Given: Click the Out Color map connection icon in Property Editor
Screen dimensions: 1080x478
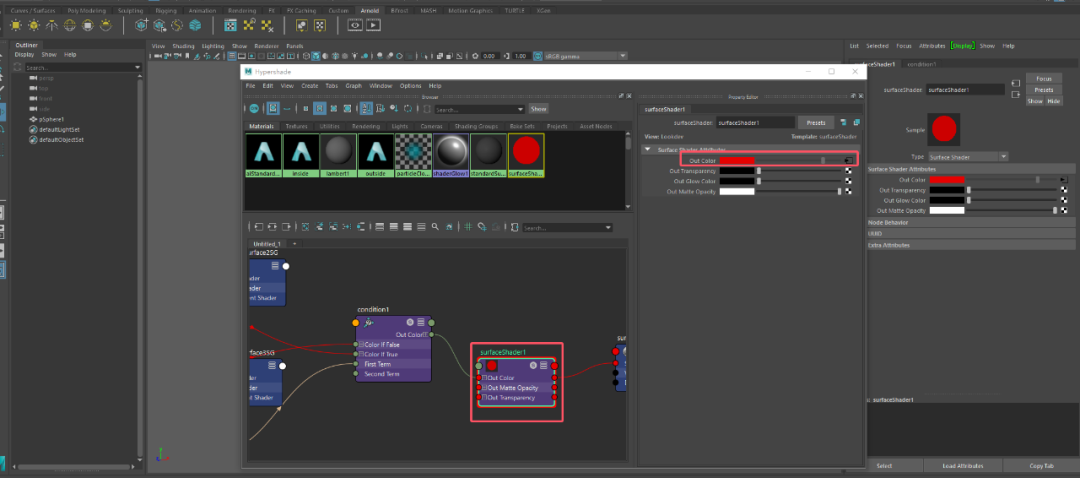Looking at the screenshot, I should pyautogui.click(x=849, y=160).
